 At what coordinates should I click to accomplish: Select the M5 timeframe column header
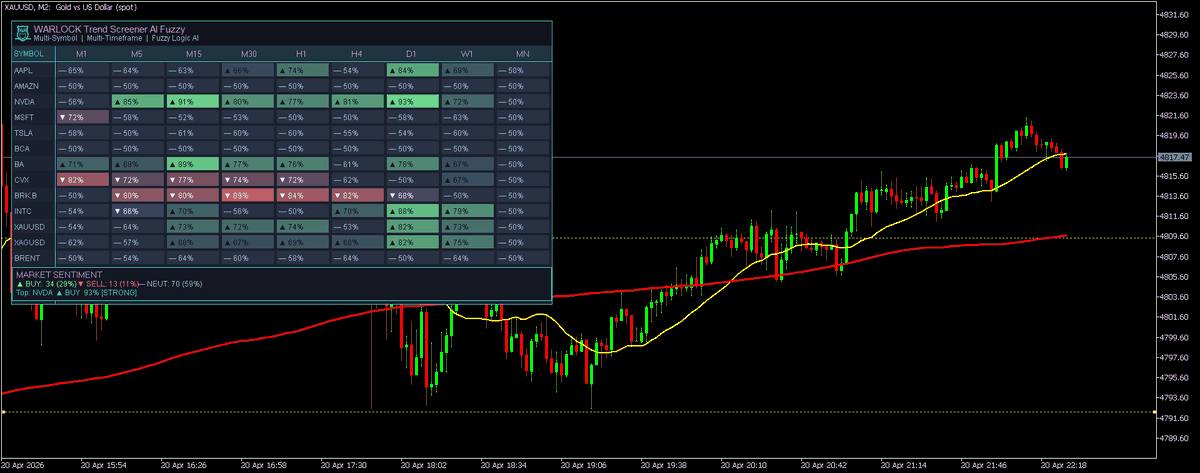pyautogui.click(x=137, y=53)
